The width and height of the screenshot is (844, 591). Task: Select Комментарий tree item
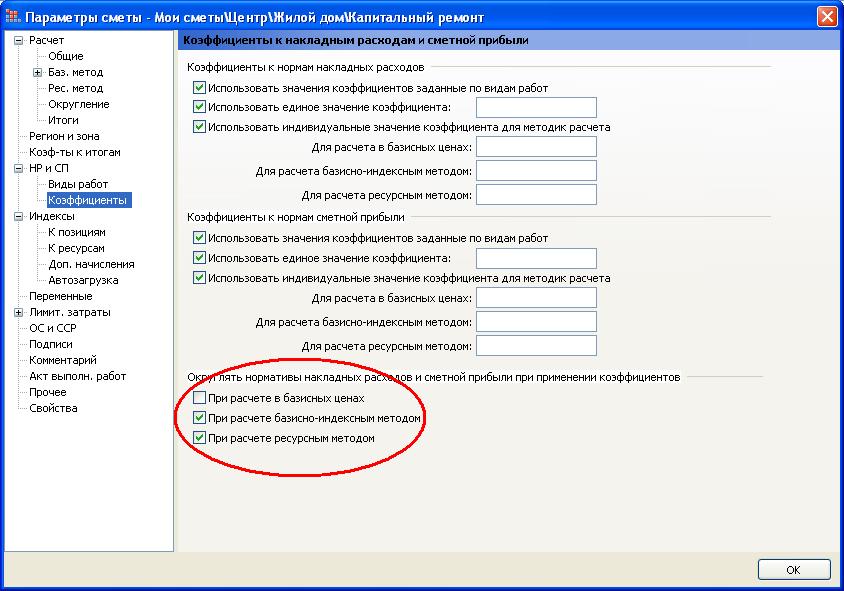point(63,360)
